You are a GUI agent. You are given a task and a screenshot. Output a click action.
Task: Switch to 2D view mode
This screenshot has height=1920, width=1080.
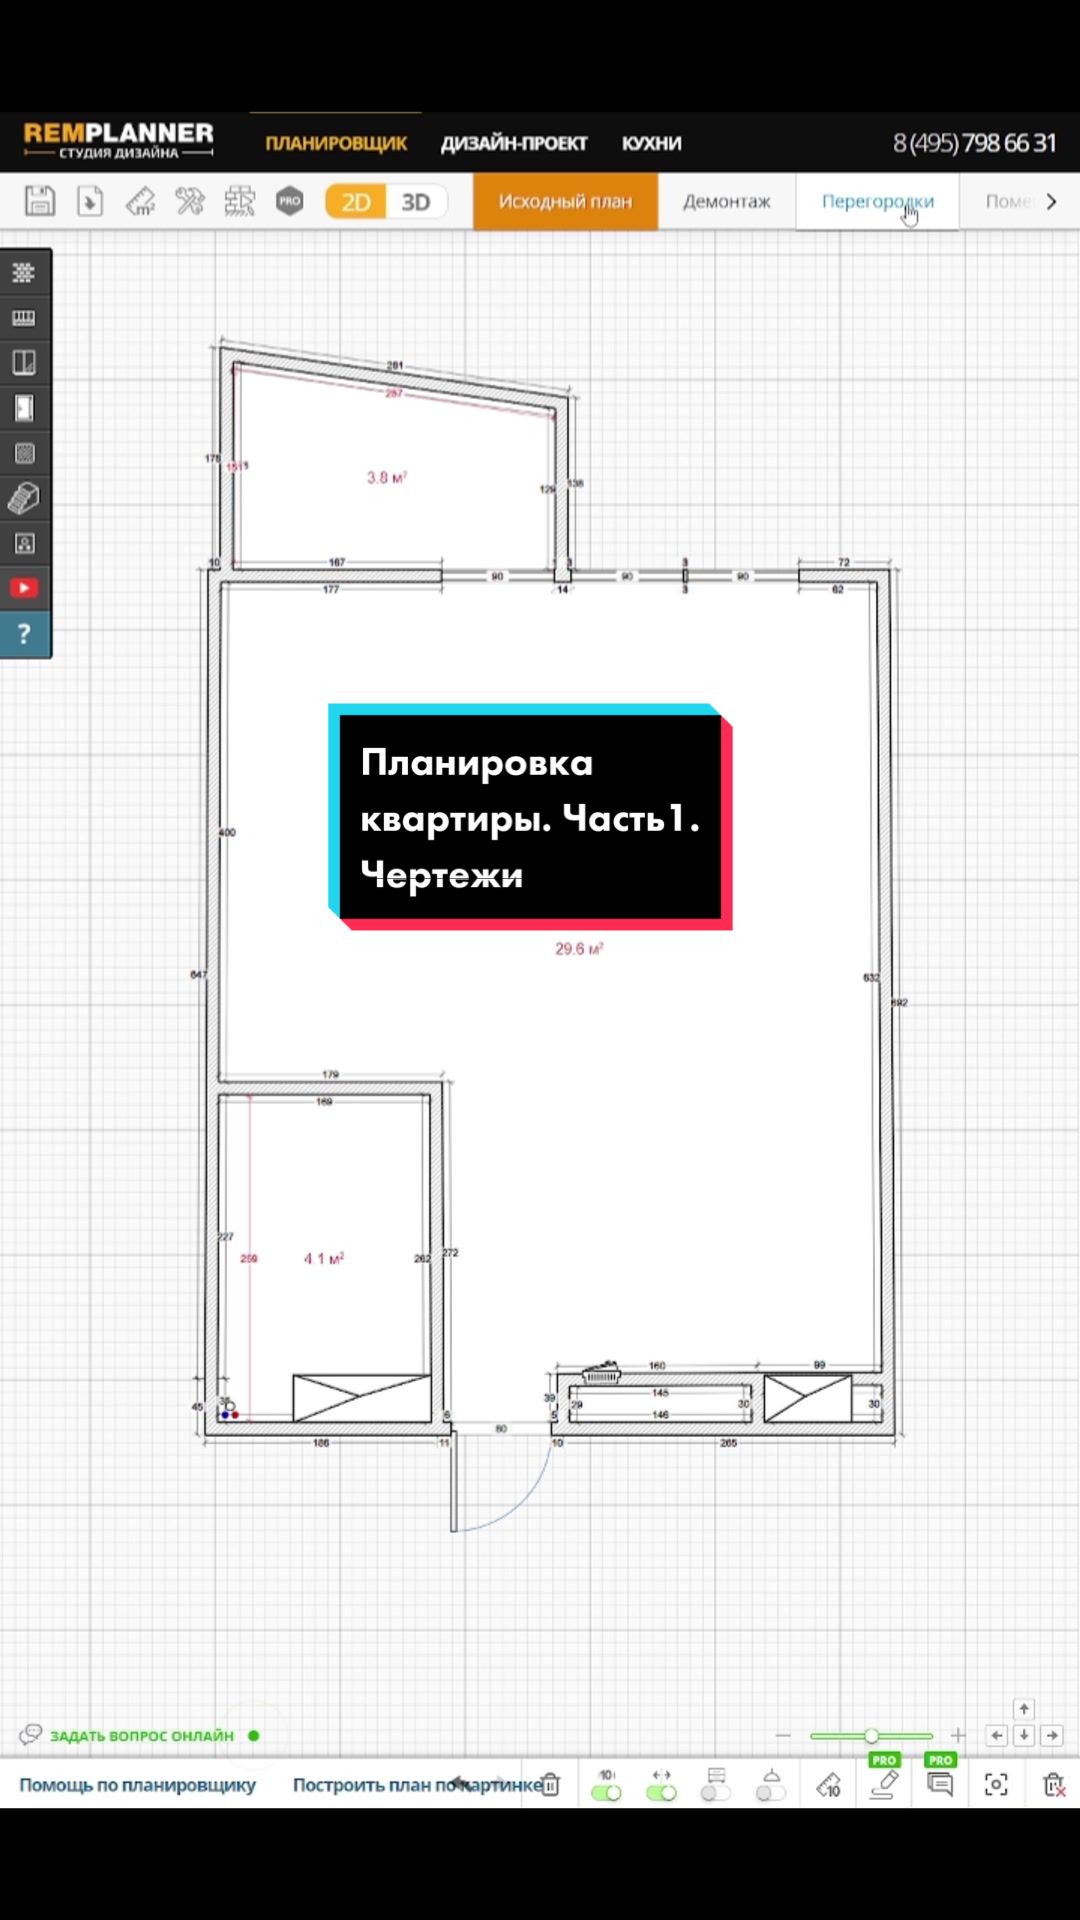(x=356, y=202)
